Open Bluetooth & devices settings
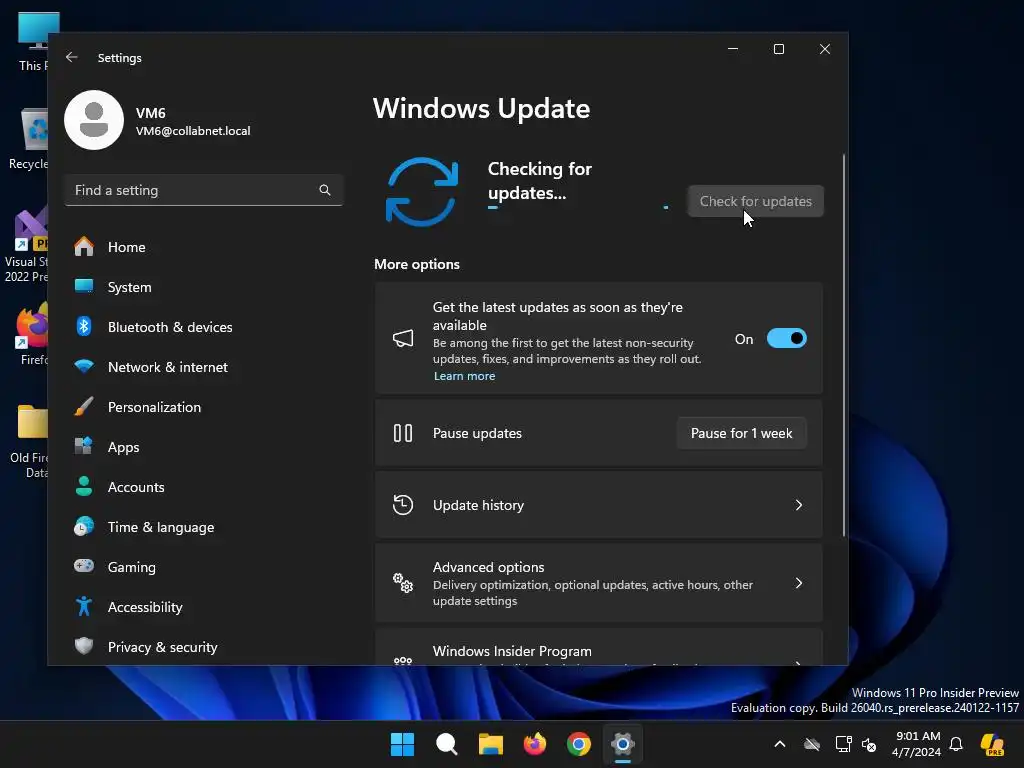This screenshot has height=768, width=1024. 204,327
